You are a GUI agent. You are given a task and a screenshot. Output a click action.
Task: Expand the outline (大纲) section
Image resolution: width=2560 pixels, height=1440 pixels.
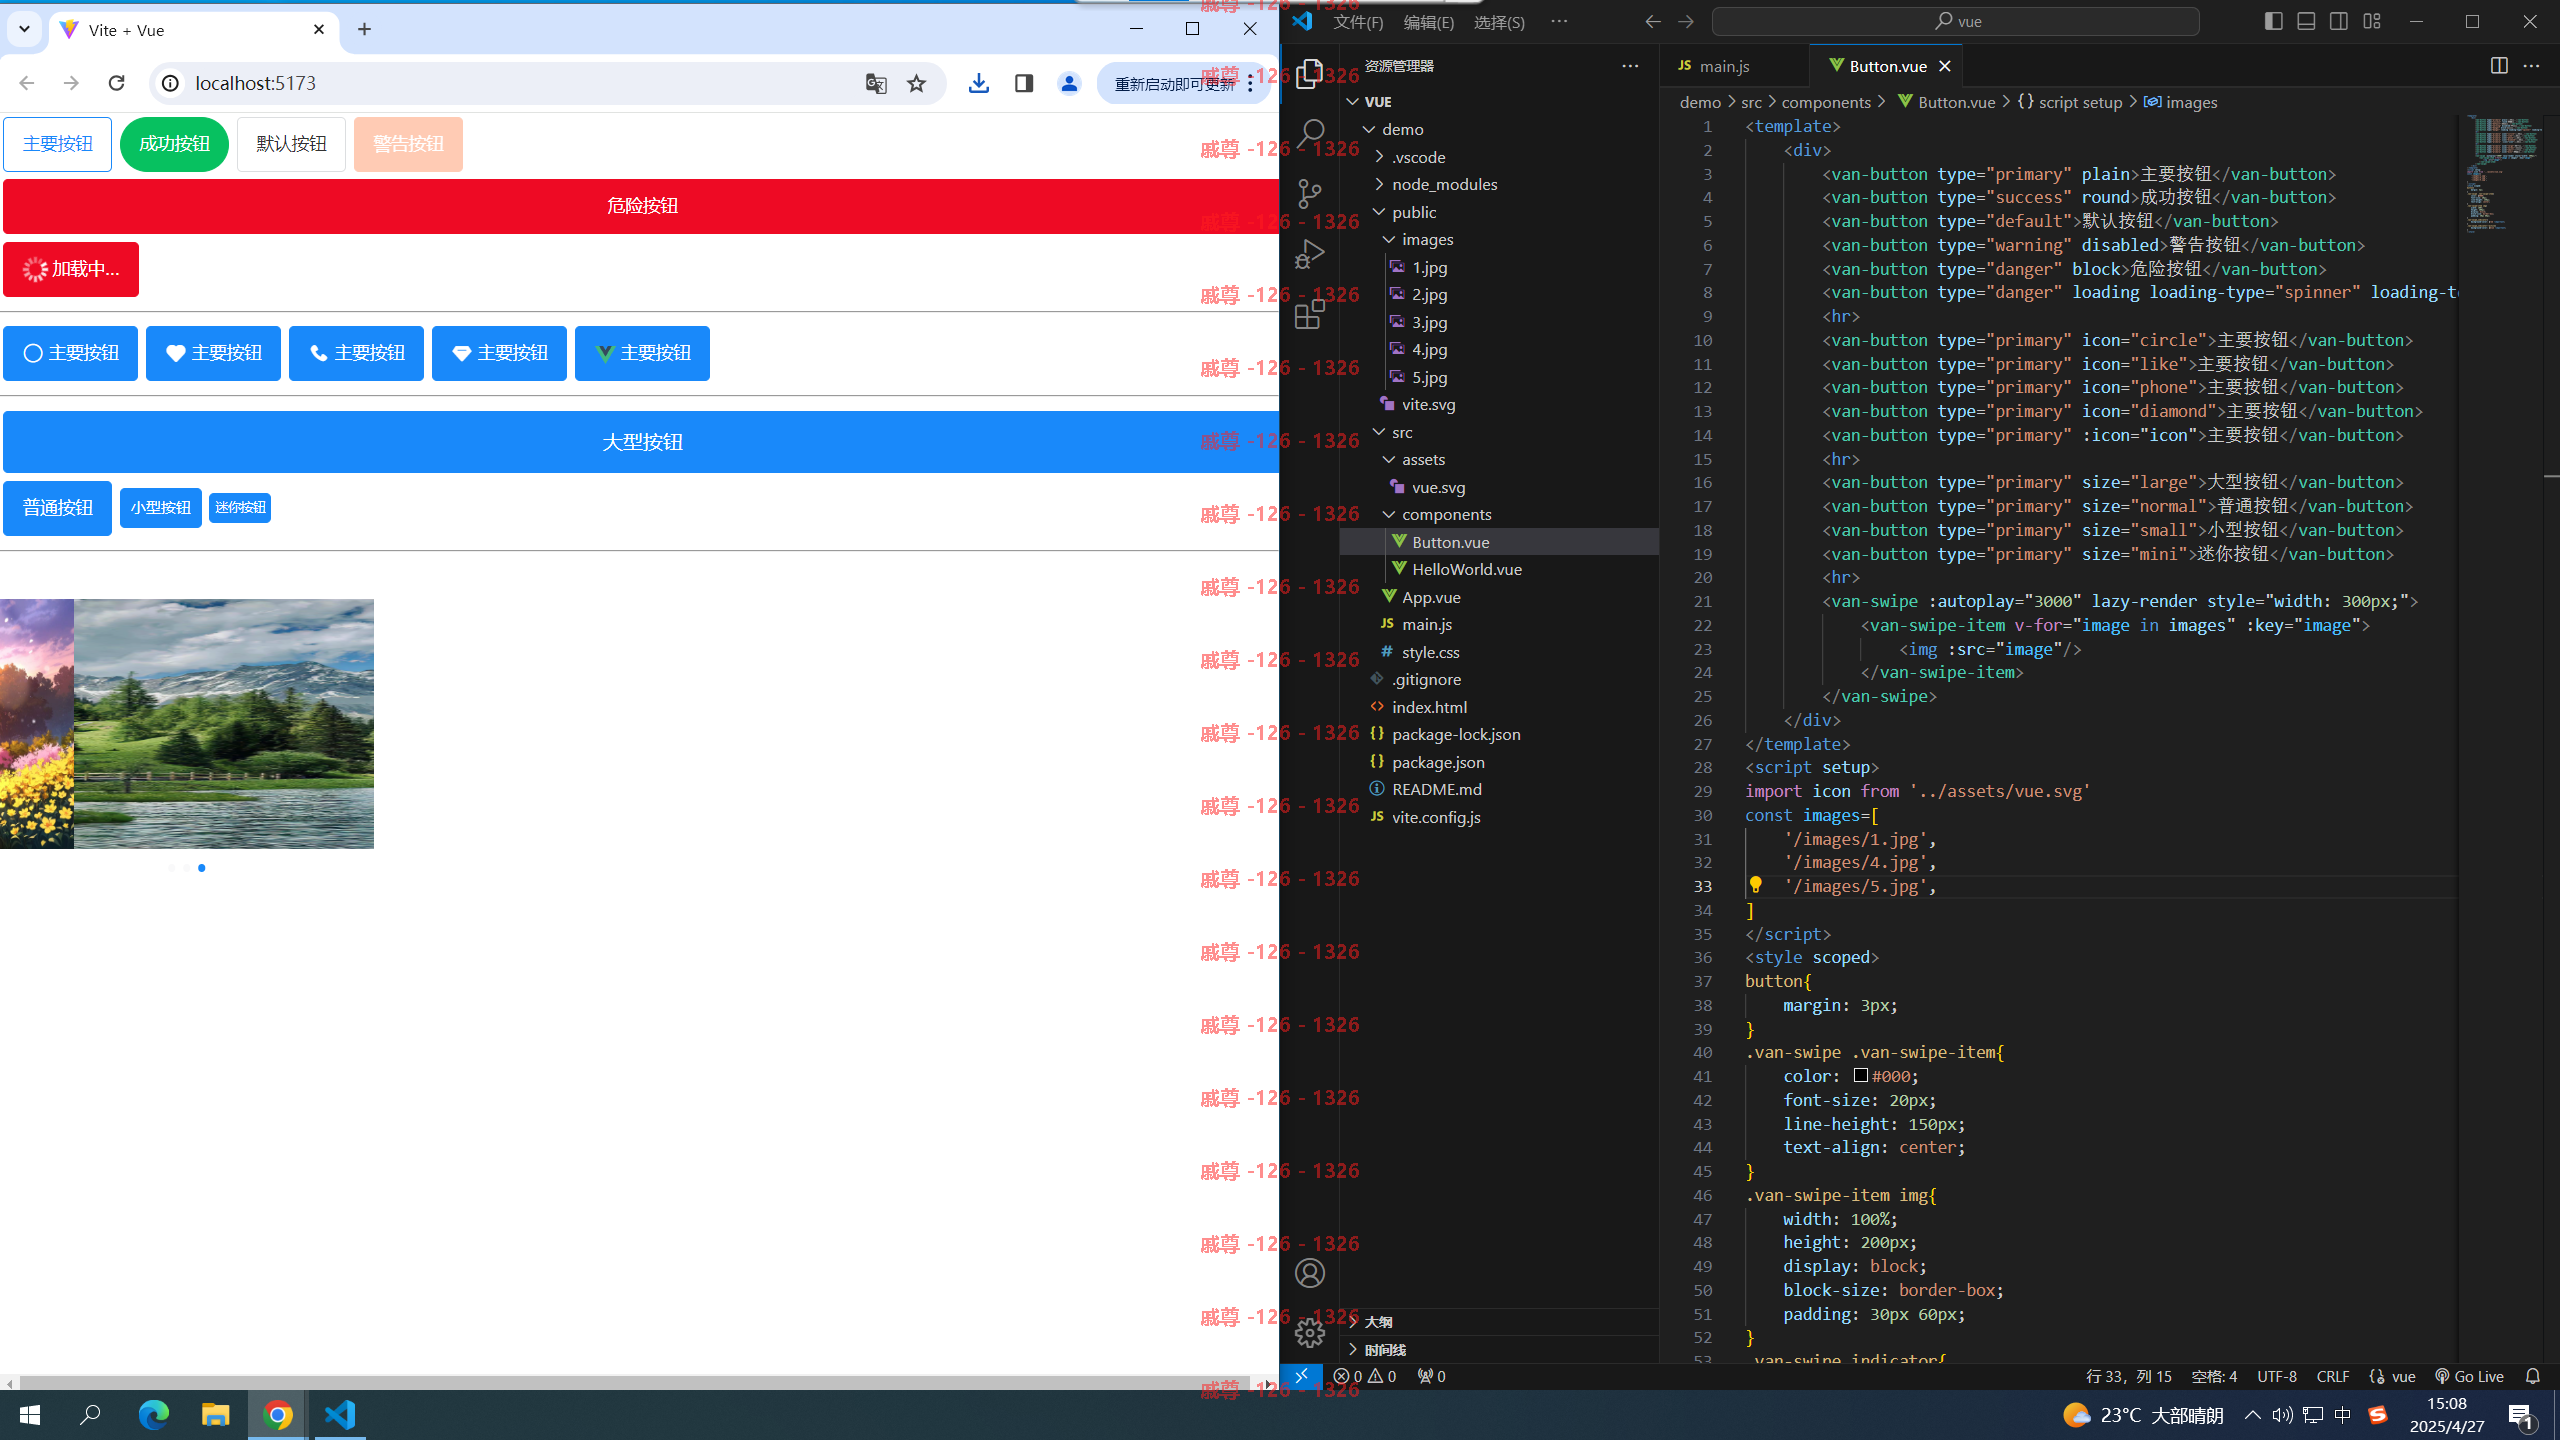coord(1500,1322)
